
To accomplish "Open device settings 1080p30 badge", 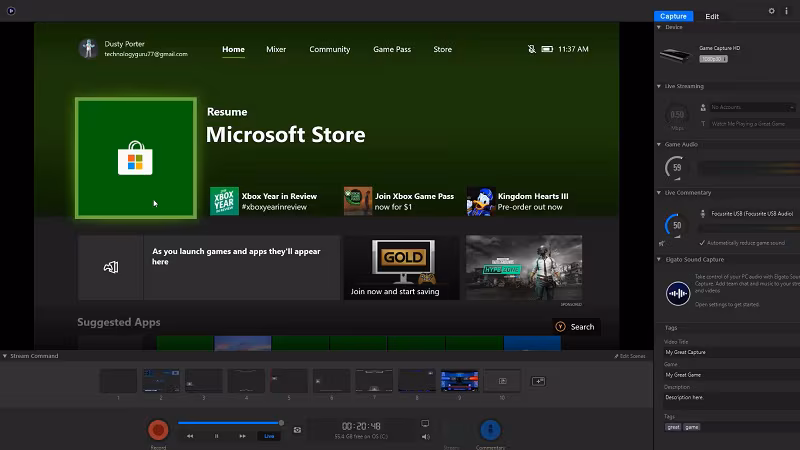I will pos(713,59).
